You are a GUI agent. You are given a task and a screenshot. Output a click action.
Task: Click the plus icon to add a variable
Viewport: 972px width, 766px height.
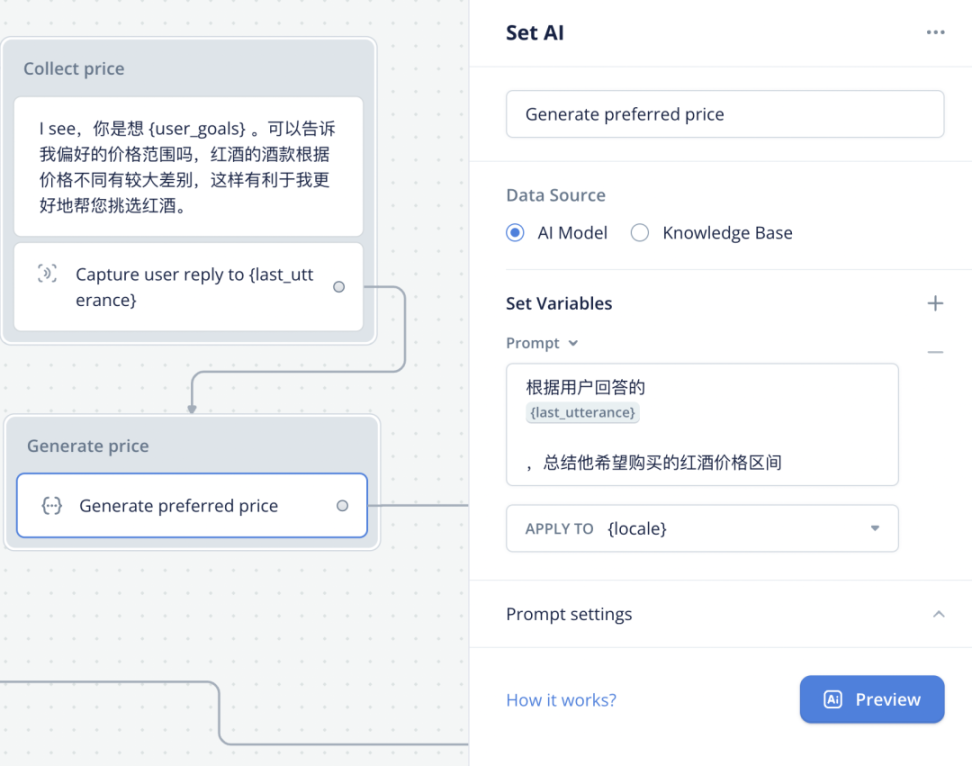pyautogui.click(x=935, y=303)
